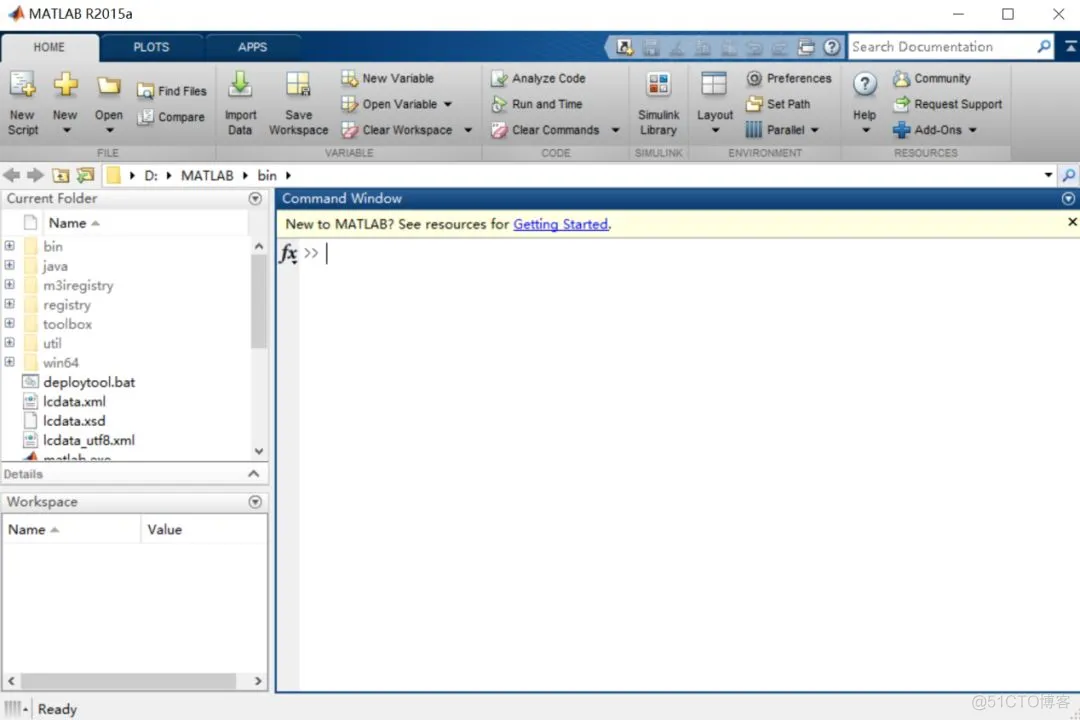Click Request Support
1080x720 pixels.
click(x=948, y=104)
